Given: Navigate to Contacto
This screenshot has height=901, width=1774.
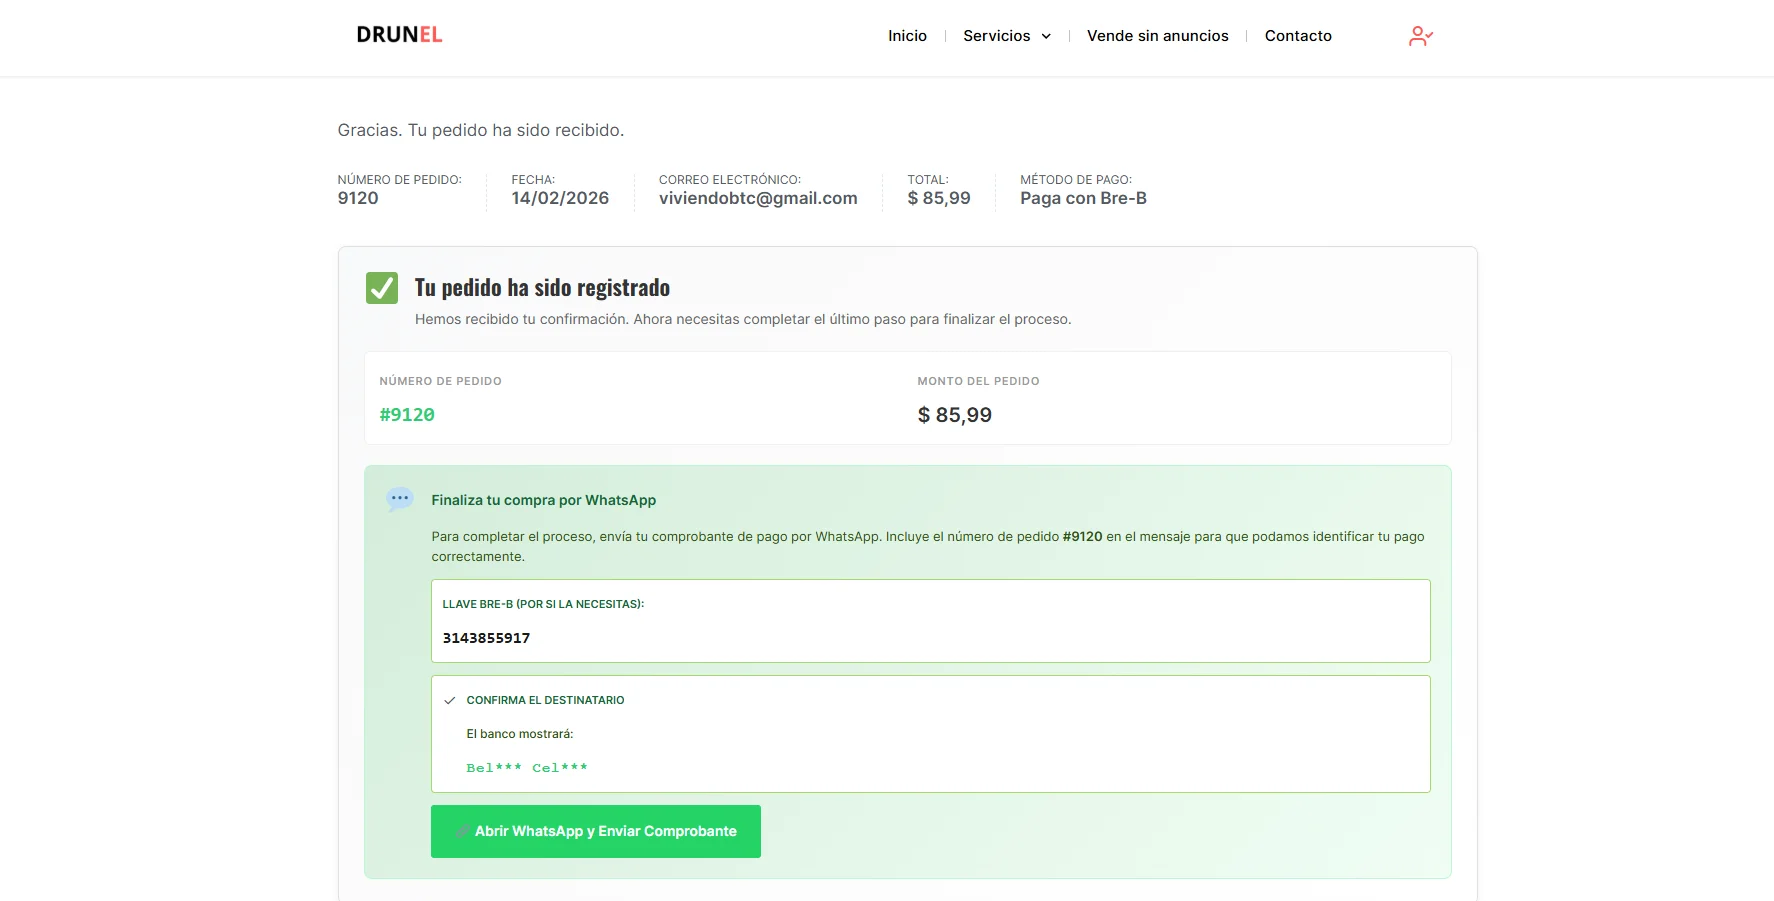Looking at the screenshot, I should point(1297,36).
